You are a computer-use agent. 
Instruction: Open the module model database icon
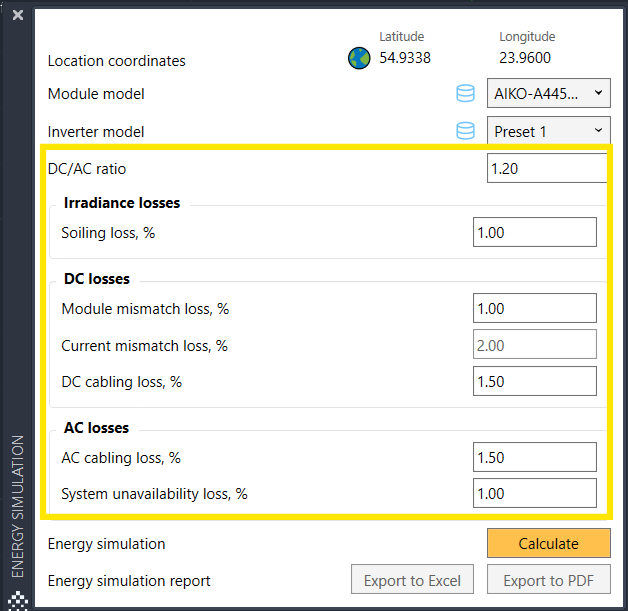(465, 94)
